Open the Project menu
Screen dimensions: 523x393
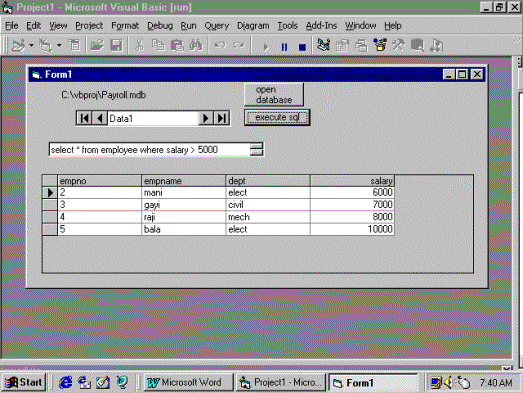pyautogui.click(x=89, y=26)
